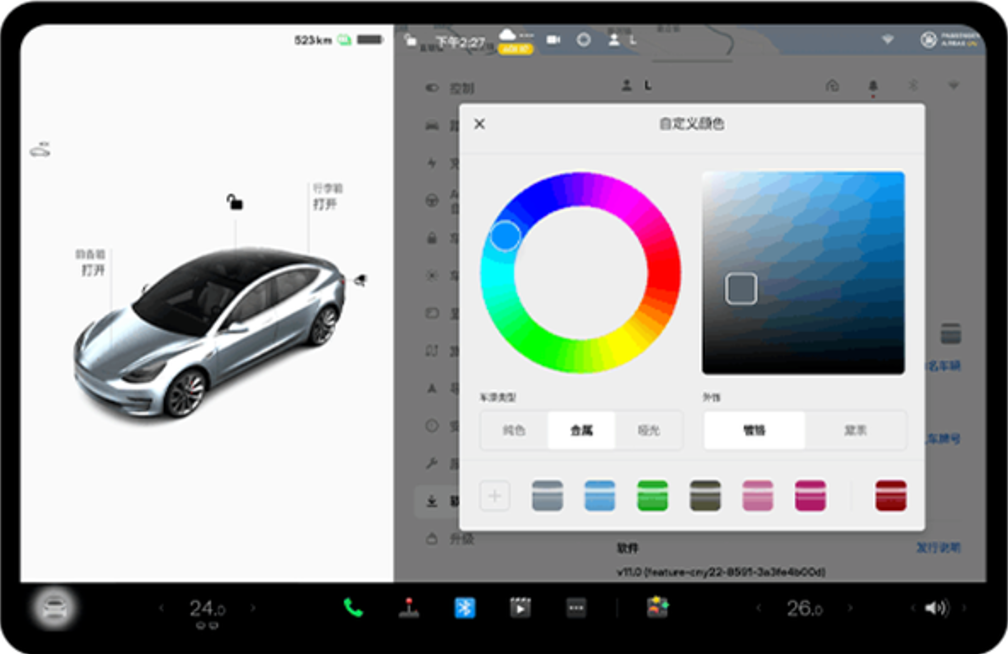This screenshot has width=1008, height=654.
Task: Open the green phone app in bottom bar
Action: click(x=353, y=608)
